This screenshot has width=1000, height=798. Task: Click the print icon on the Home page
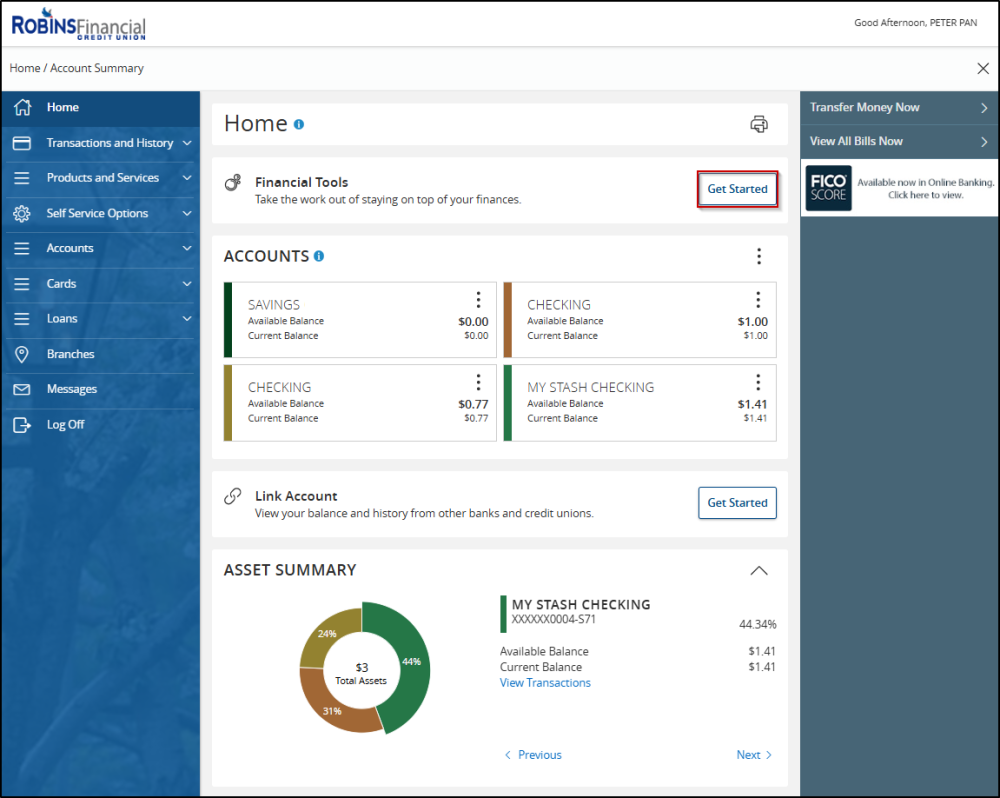[759, 124]
